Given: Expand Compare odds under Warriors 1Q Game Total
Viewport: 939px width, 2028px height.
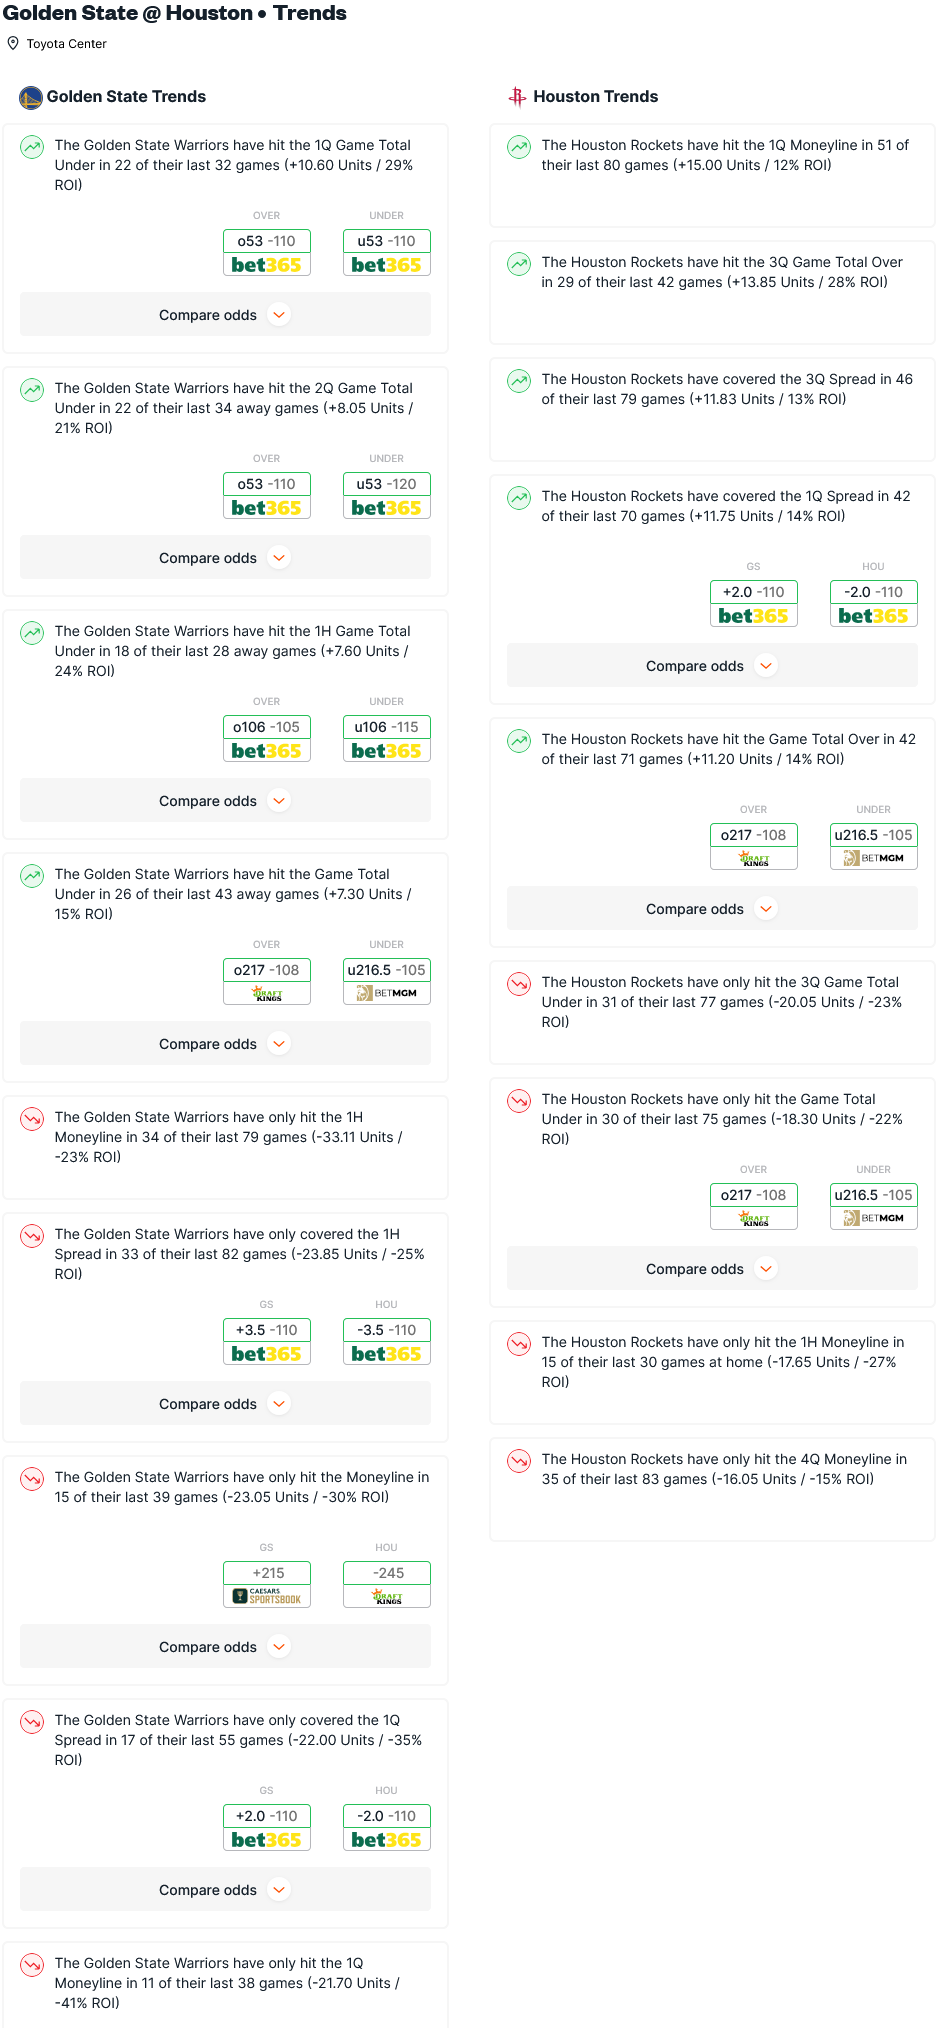Looking at the screenshot, I should point(225,315).
